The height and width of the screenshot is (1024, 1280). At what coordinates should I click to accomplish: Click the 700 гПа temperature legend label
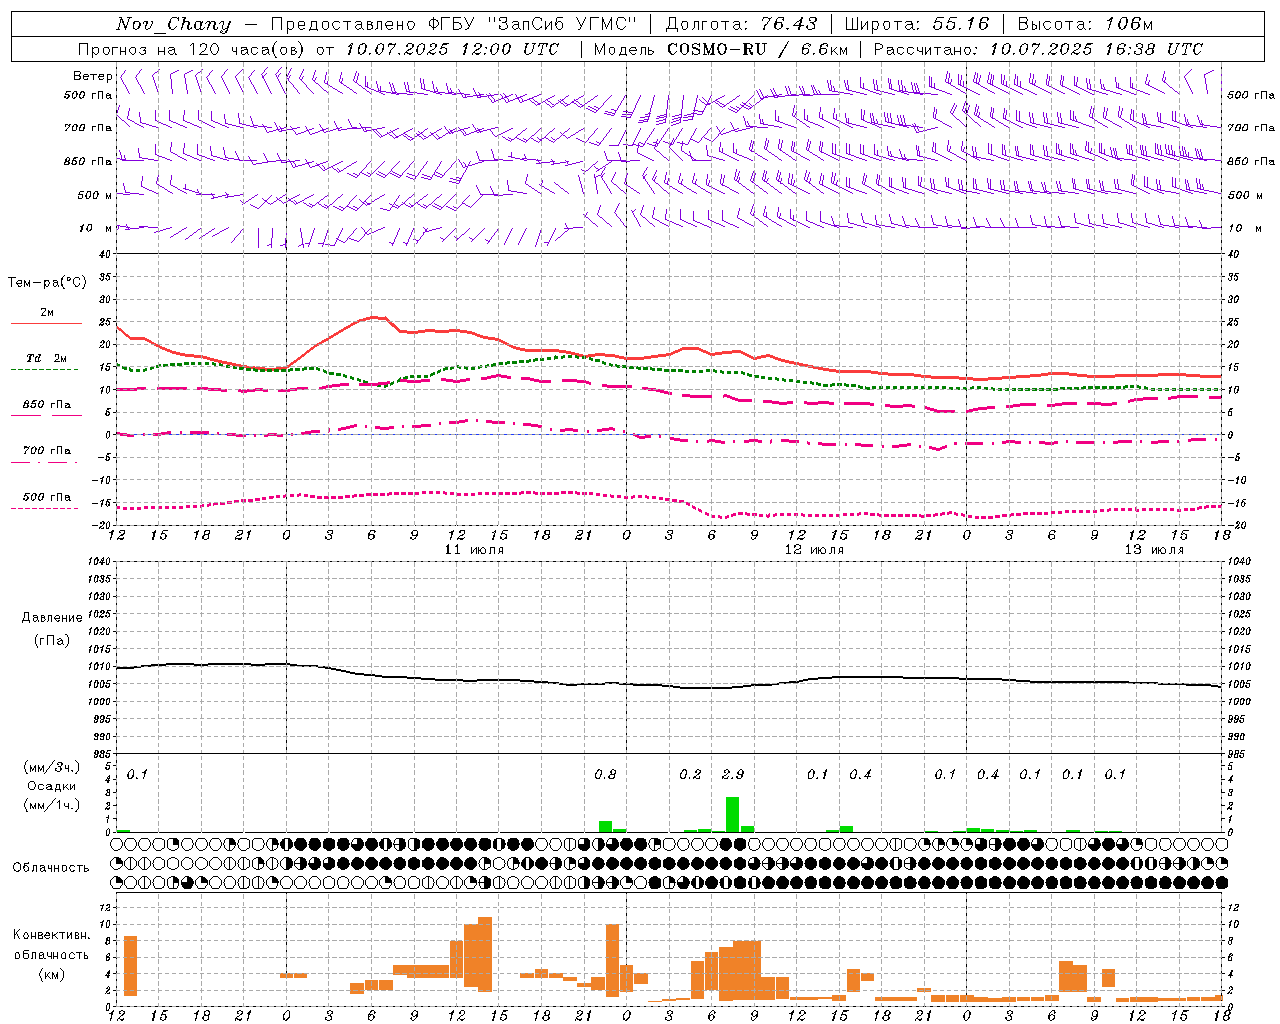[47, 450]
